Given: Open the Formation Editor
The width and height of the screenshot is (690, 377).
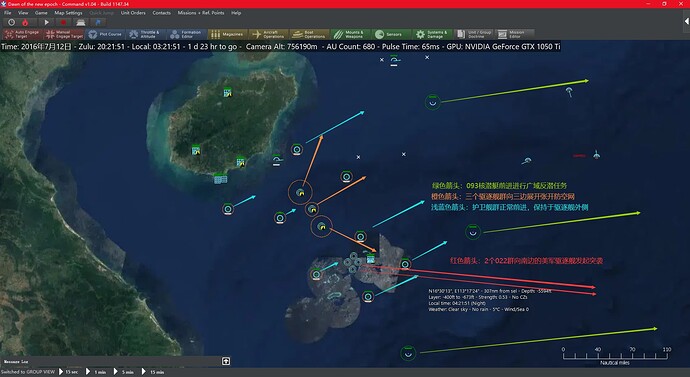Looking at the screenshot, I should point(187,34).
